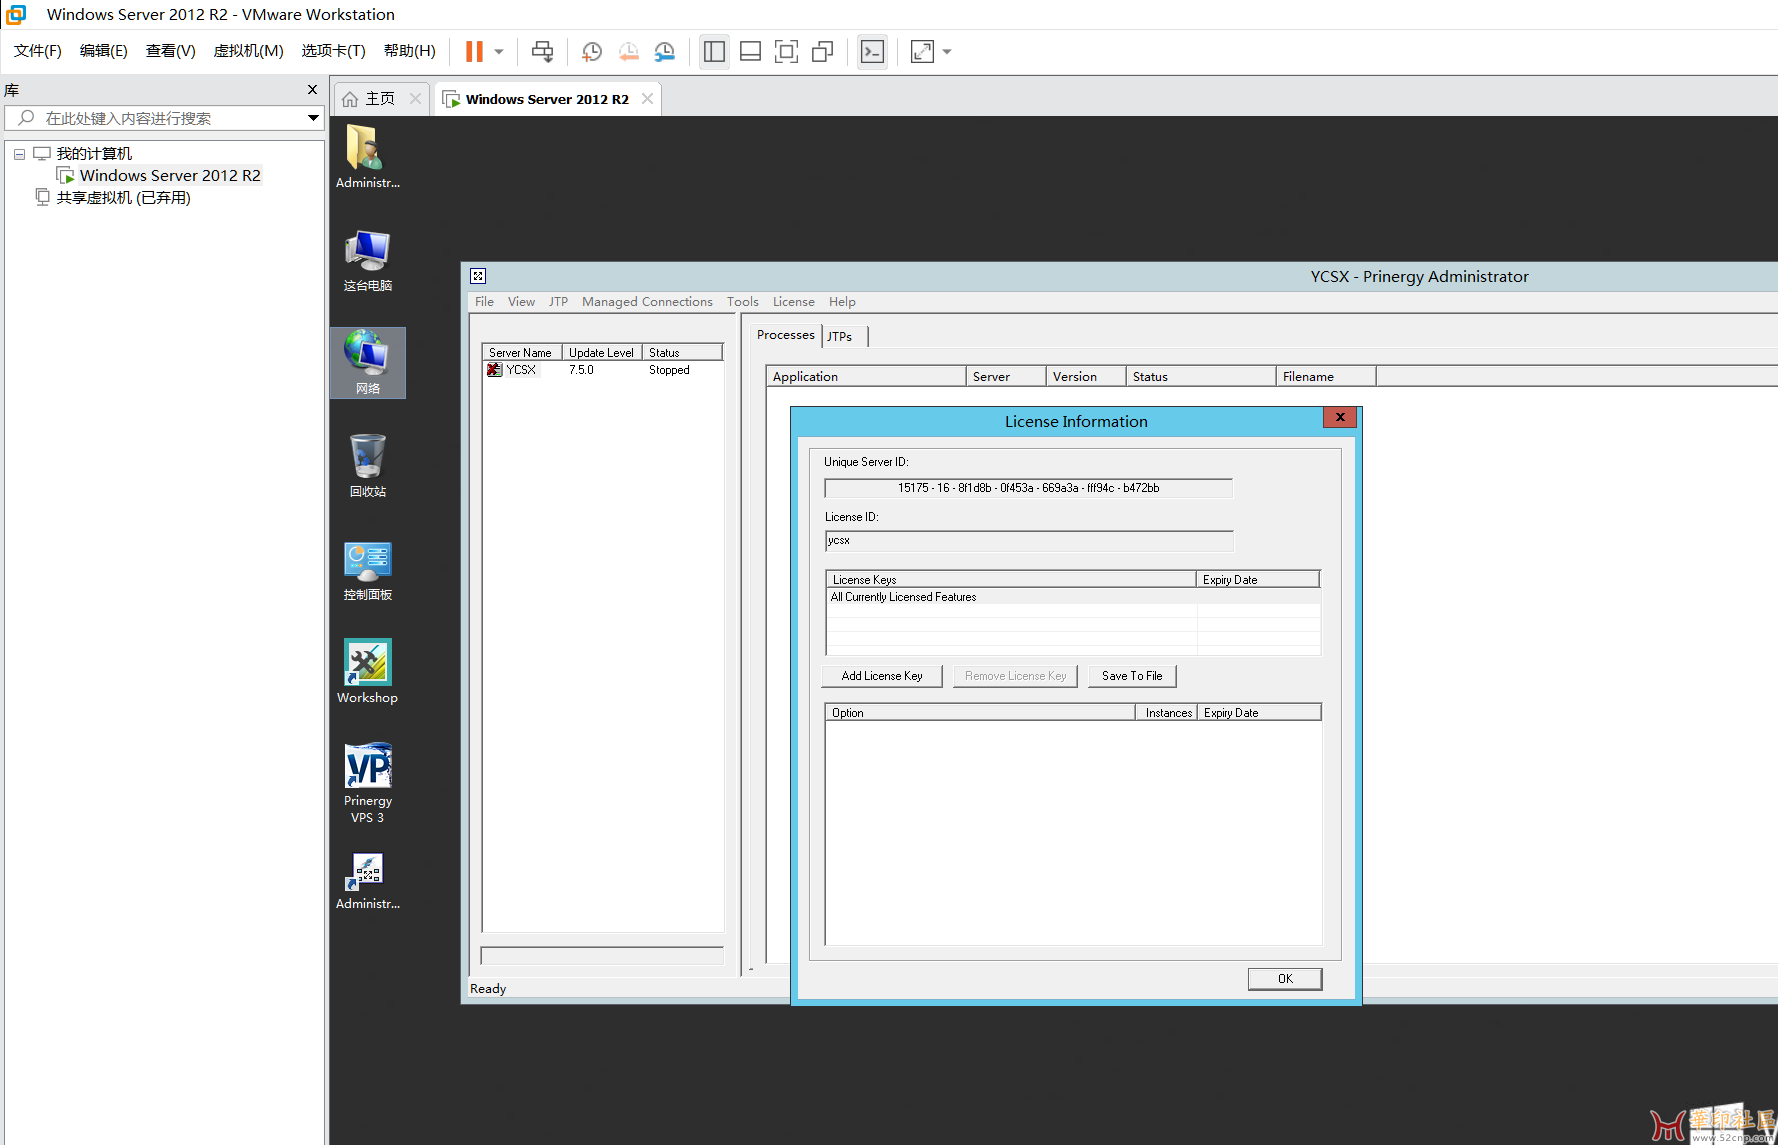Click the revert to snapshot icon

(628, 51)
